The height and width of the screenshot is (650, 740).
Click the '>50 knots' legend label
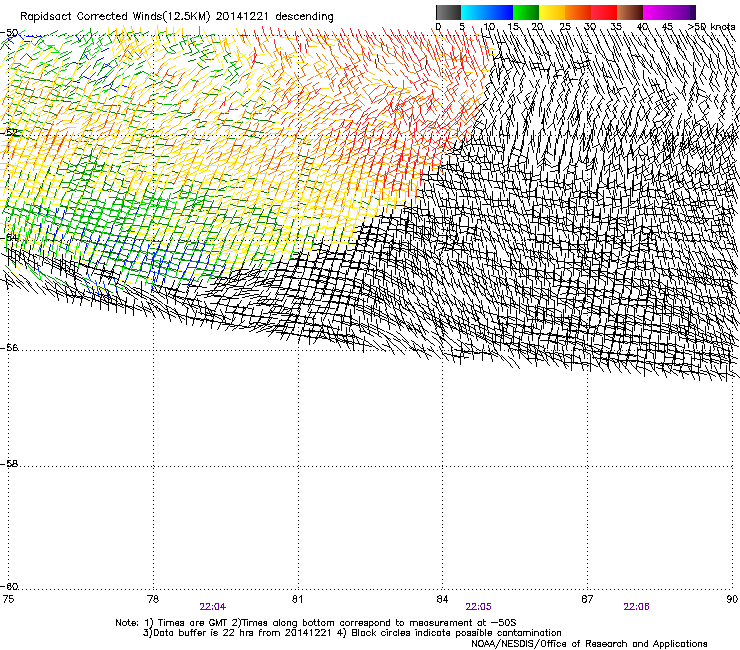pos(712,27)
